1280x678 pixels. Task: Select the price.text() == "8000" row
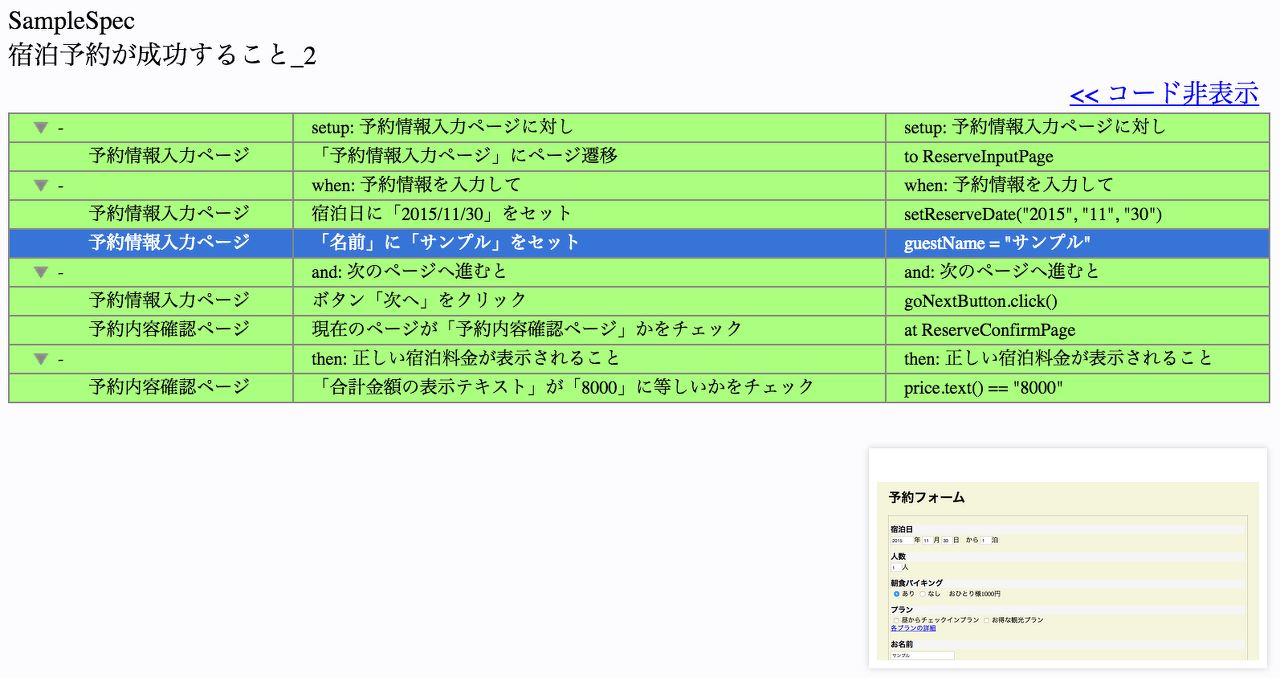640,386
